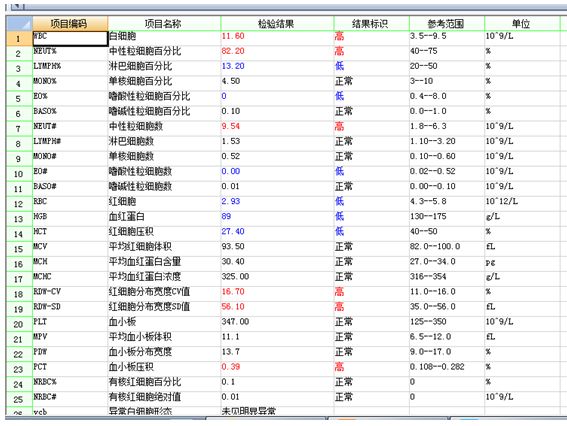This screenshot has width=567, height=426.
Task: Click the 血红蛋白 name cell
Action: click(x=164, y=219)
